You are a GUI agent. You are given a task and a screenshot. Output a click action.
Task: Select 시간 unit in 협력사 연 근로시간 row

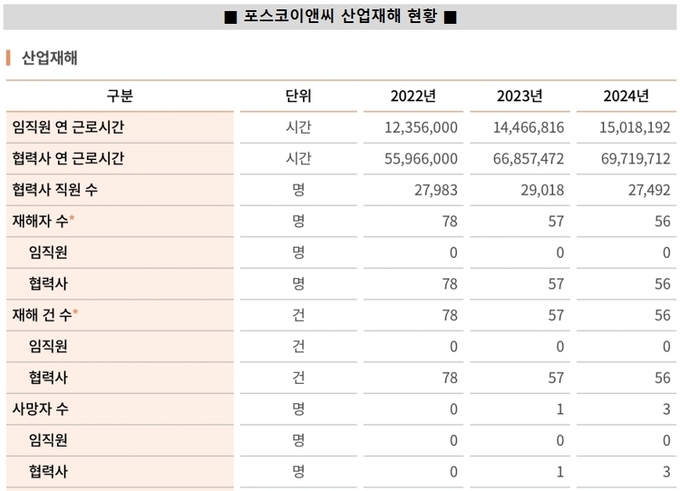coord(298,158)
